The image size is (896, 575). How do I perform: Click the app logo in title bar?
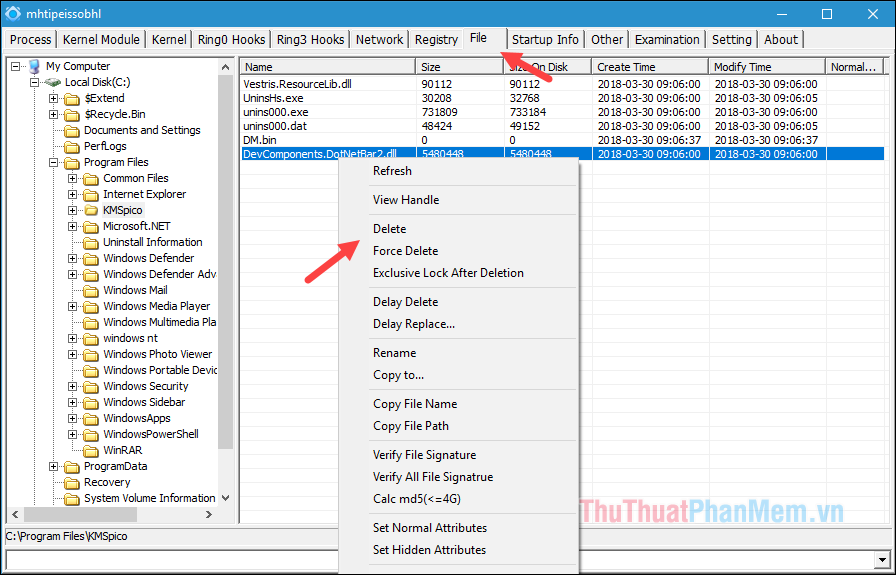click(12, 14)
